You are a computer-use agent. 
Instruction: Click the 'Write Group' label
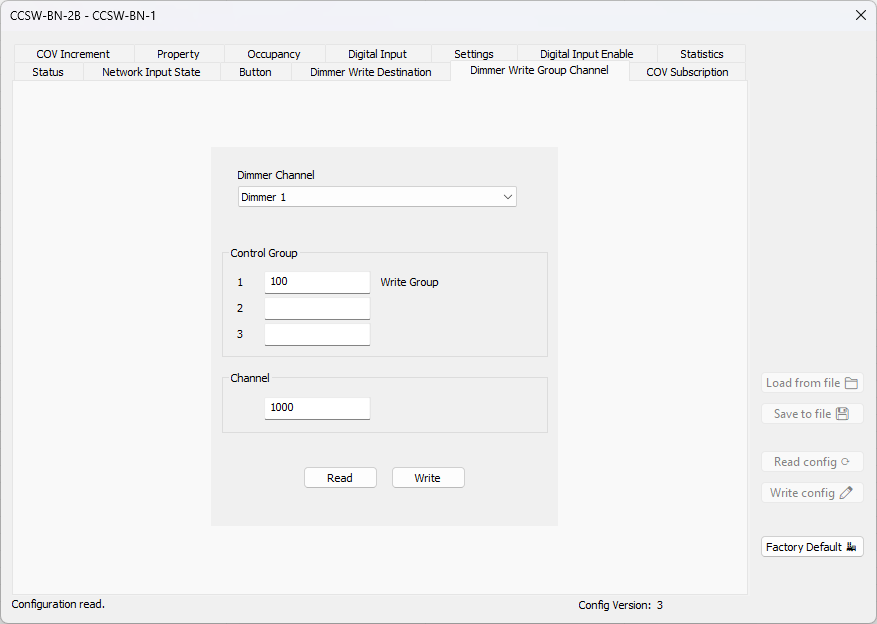click(409, 282)
